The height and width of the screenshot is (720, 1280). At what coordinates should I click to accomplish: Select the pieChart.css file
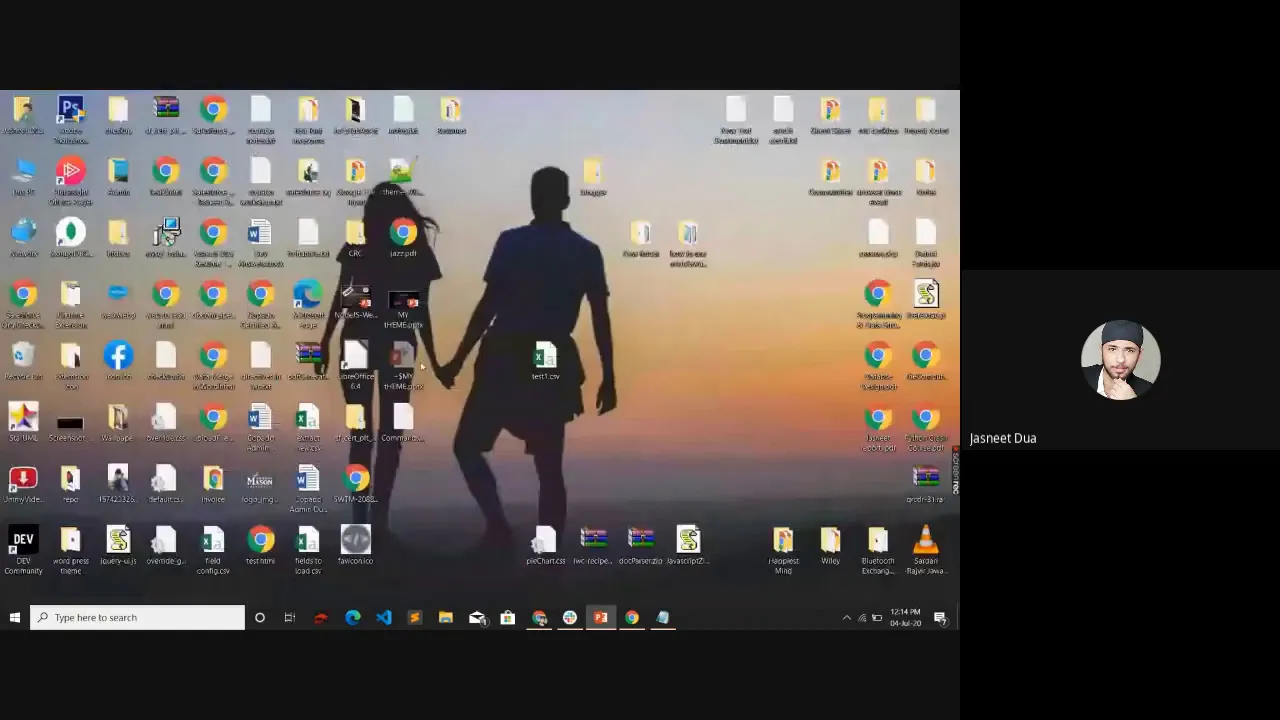(545, 547)
